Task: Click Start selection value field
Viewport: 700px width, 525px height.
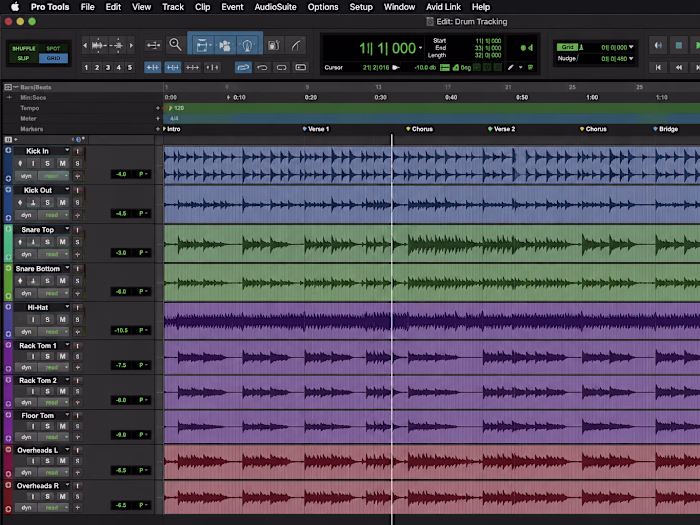Action: 488,41
